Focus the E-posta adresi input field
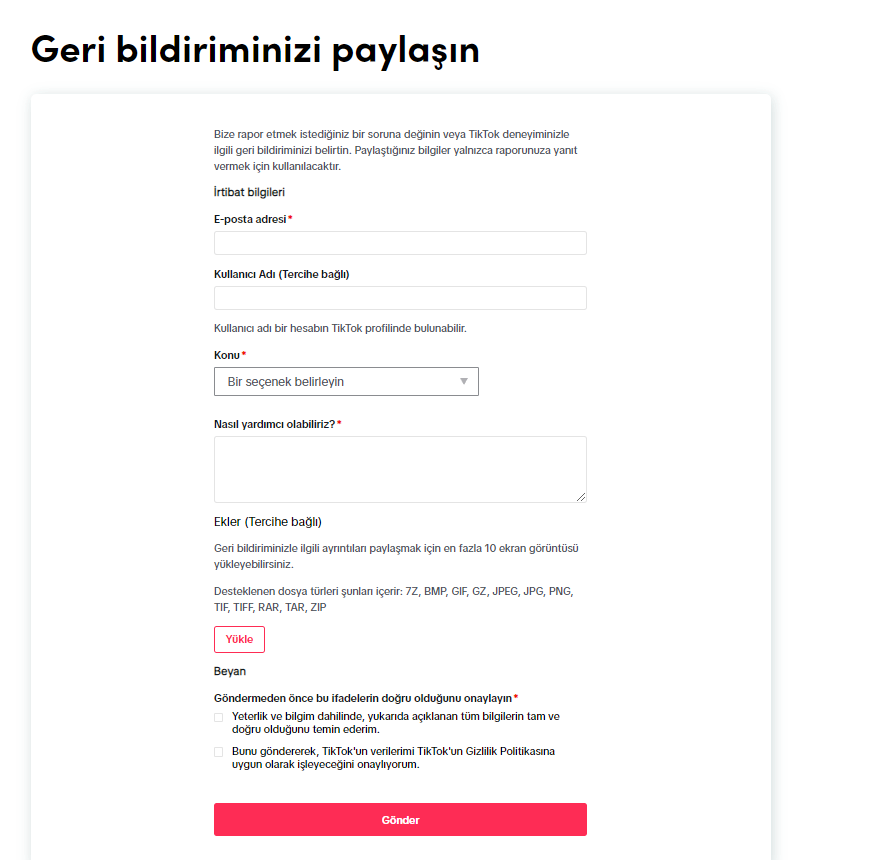This screenshot has height=860, width=871. [x=400, y=242]
